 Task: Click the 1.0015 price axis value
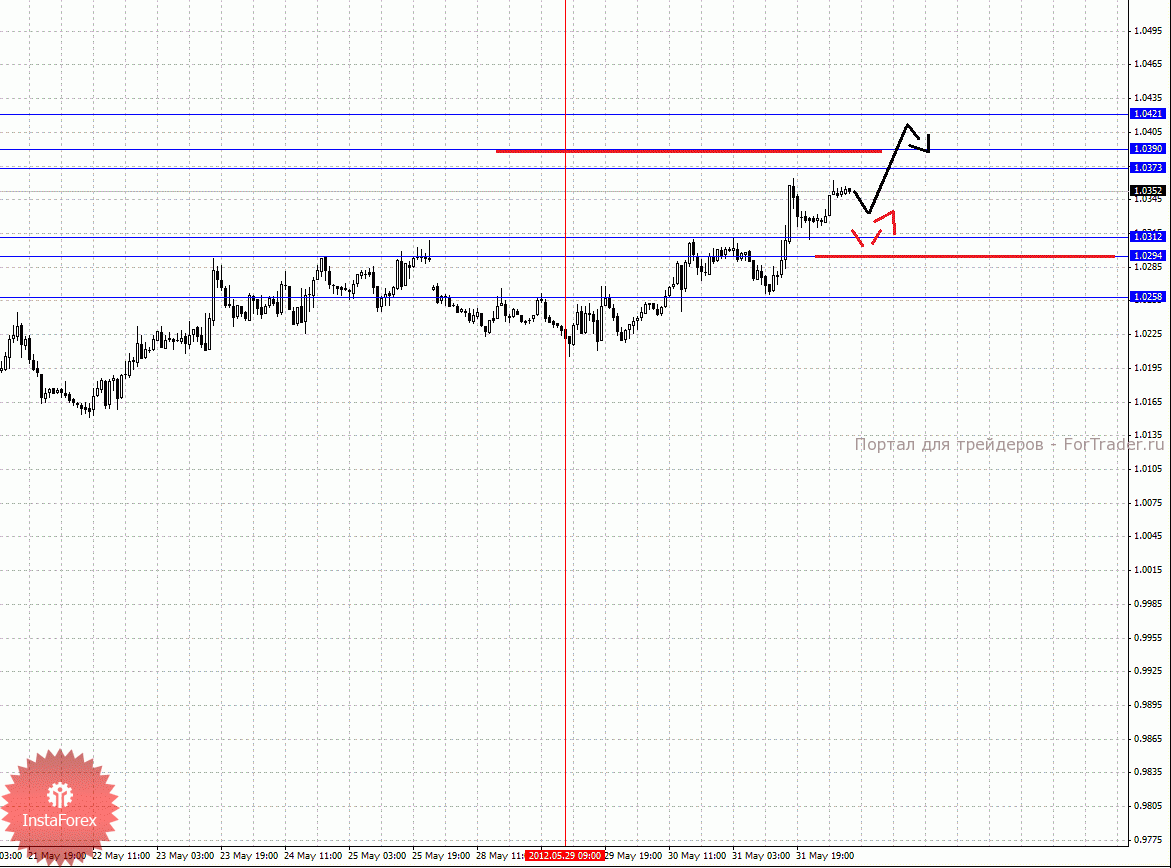point(1148,569)
